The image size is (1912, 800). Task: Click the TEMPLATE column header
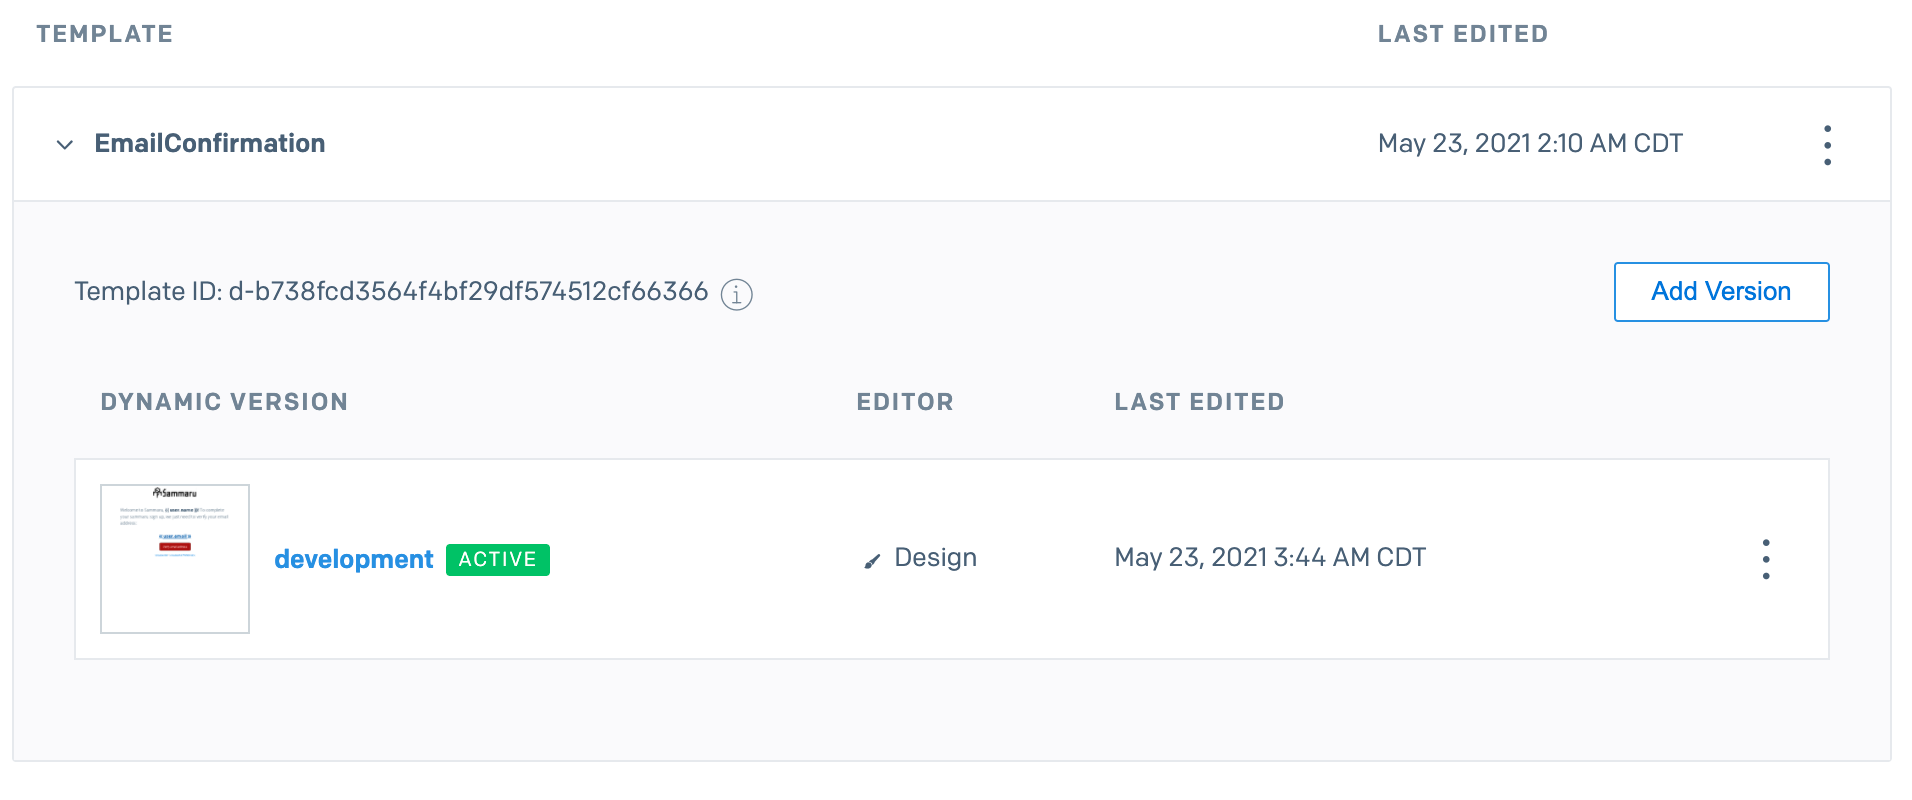pyautogui.click(x=105, y=34)
